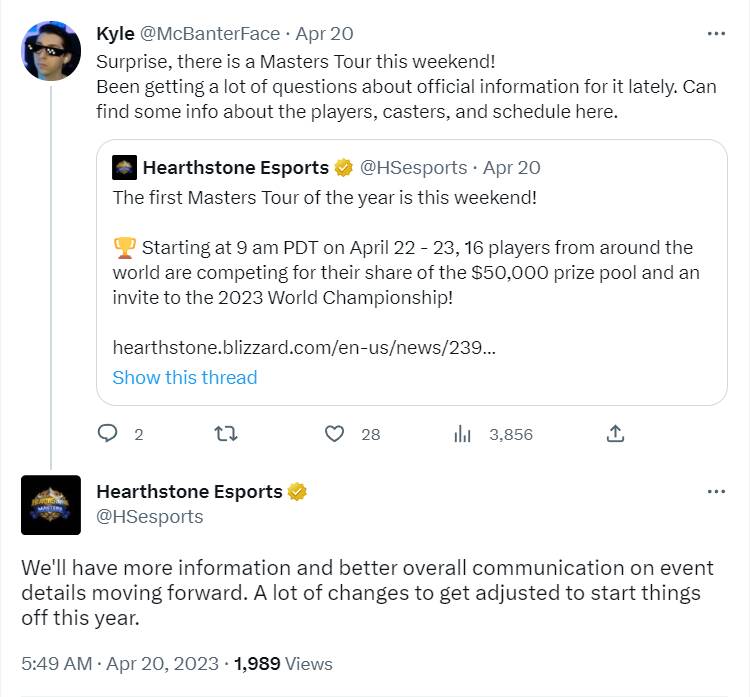Screen dimensions: 750x697
Task: Open view analytics bar chart icon
Action: point(462,433)
